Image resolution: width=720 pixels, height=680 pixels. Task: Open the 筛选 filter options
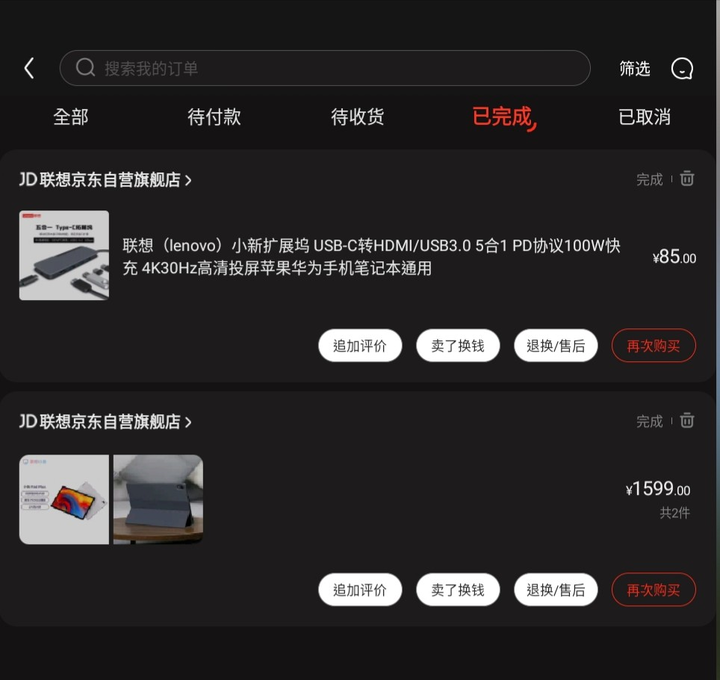635,68
